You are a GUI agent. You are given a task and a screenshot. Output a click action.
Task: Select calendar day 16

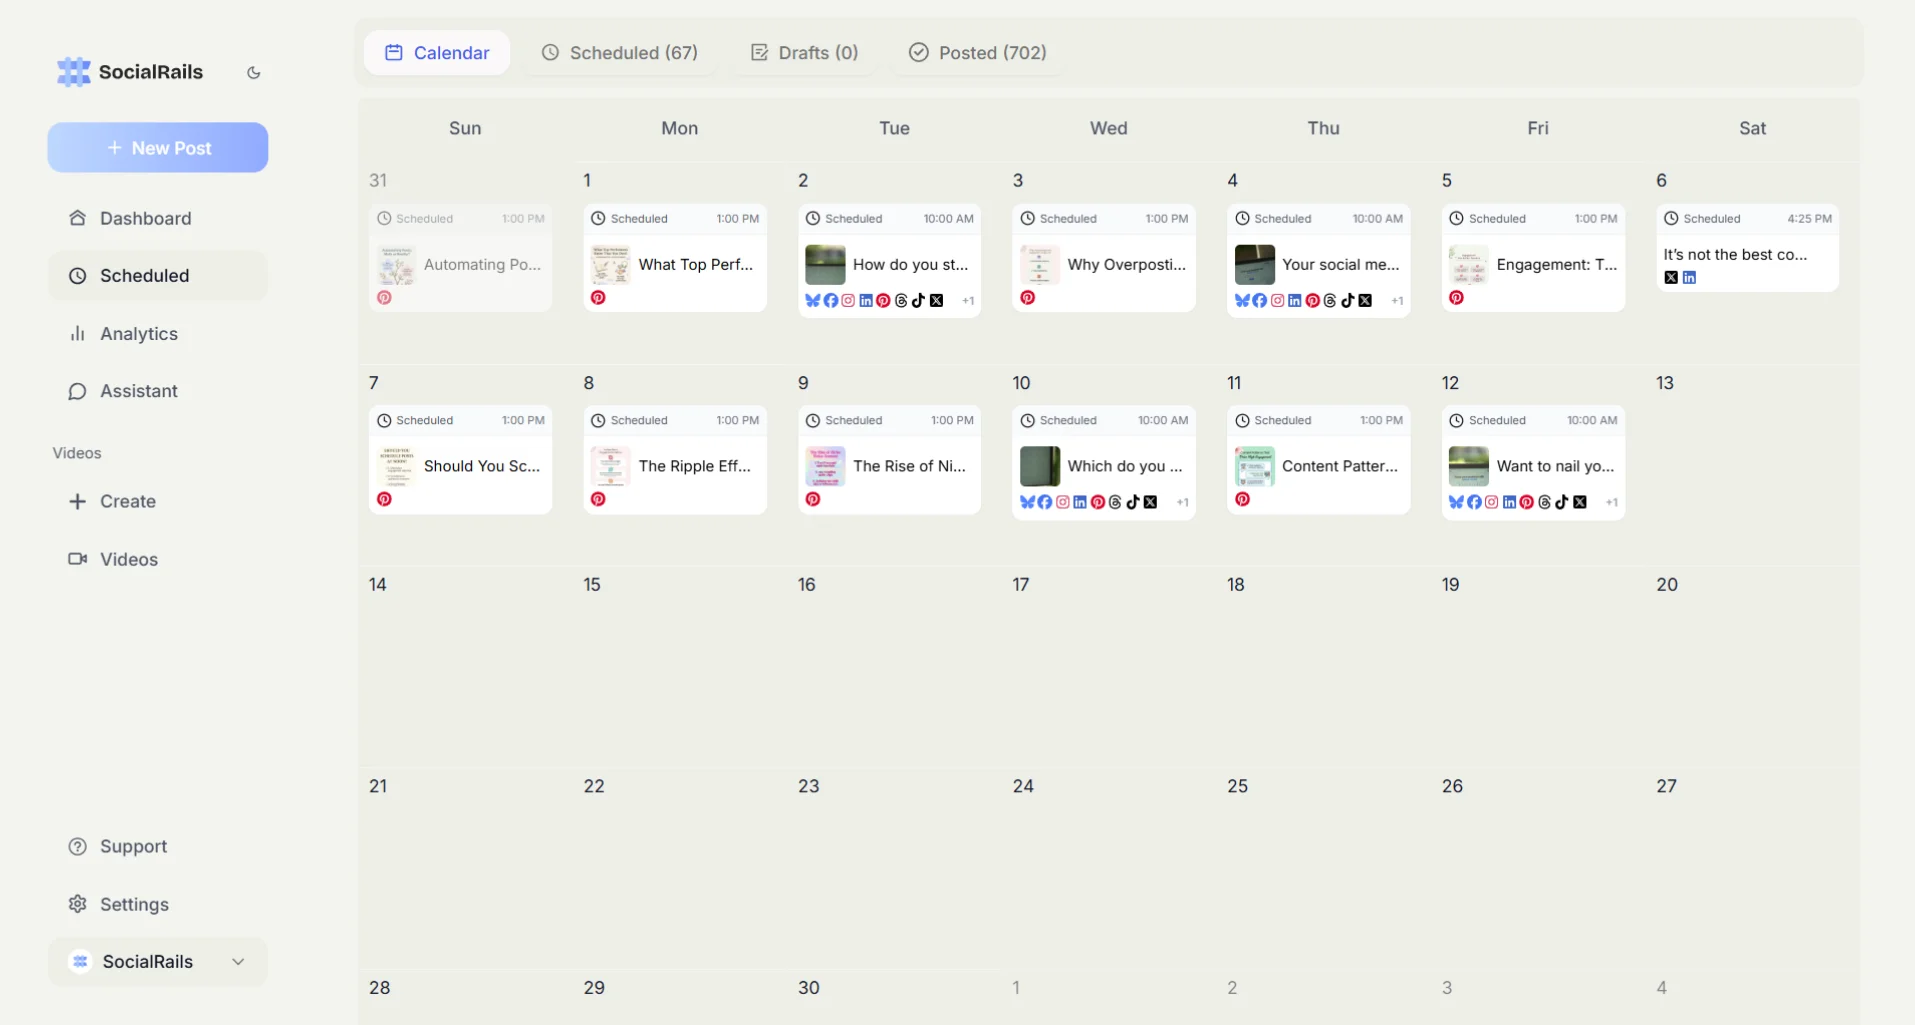pos(807,585)
